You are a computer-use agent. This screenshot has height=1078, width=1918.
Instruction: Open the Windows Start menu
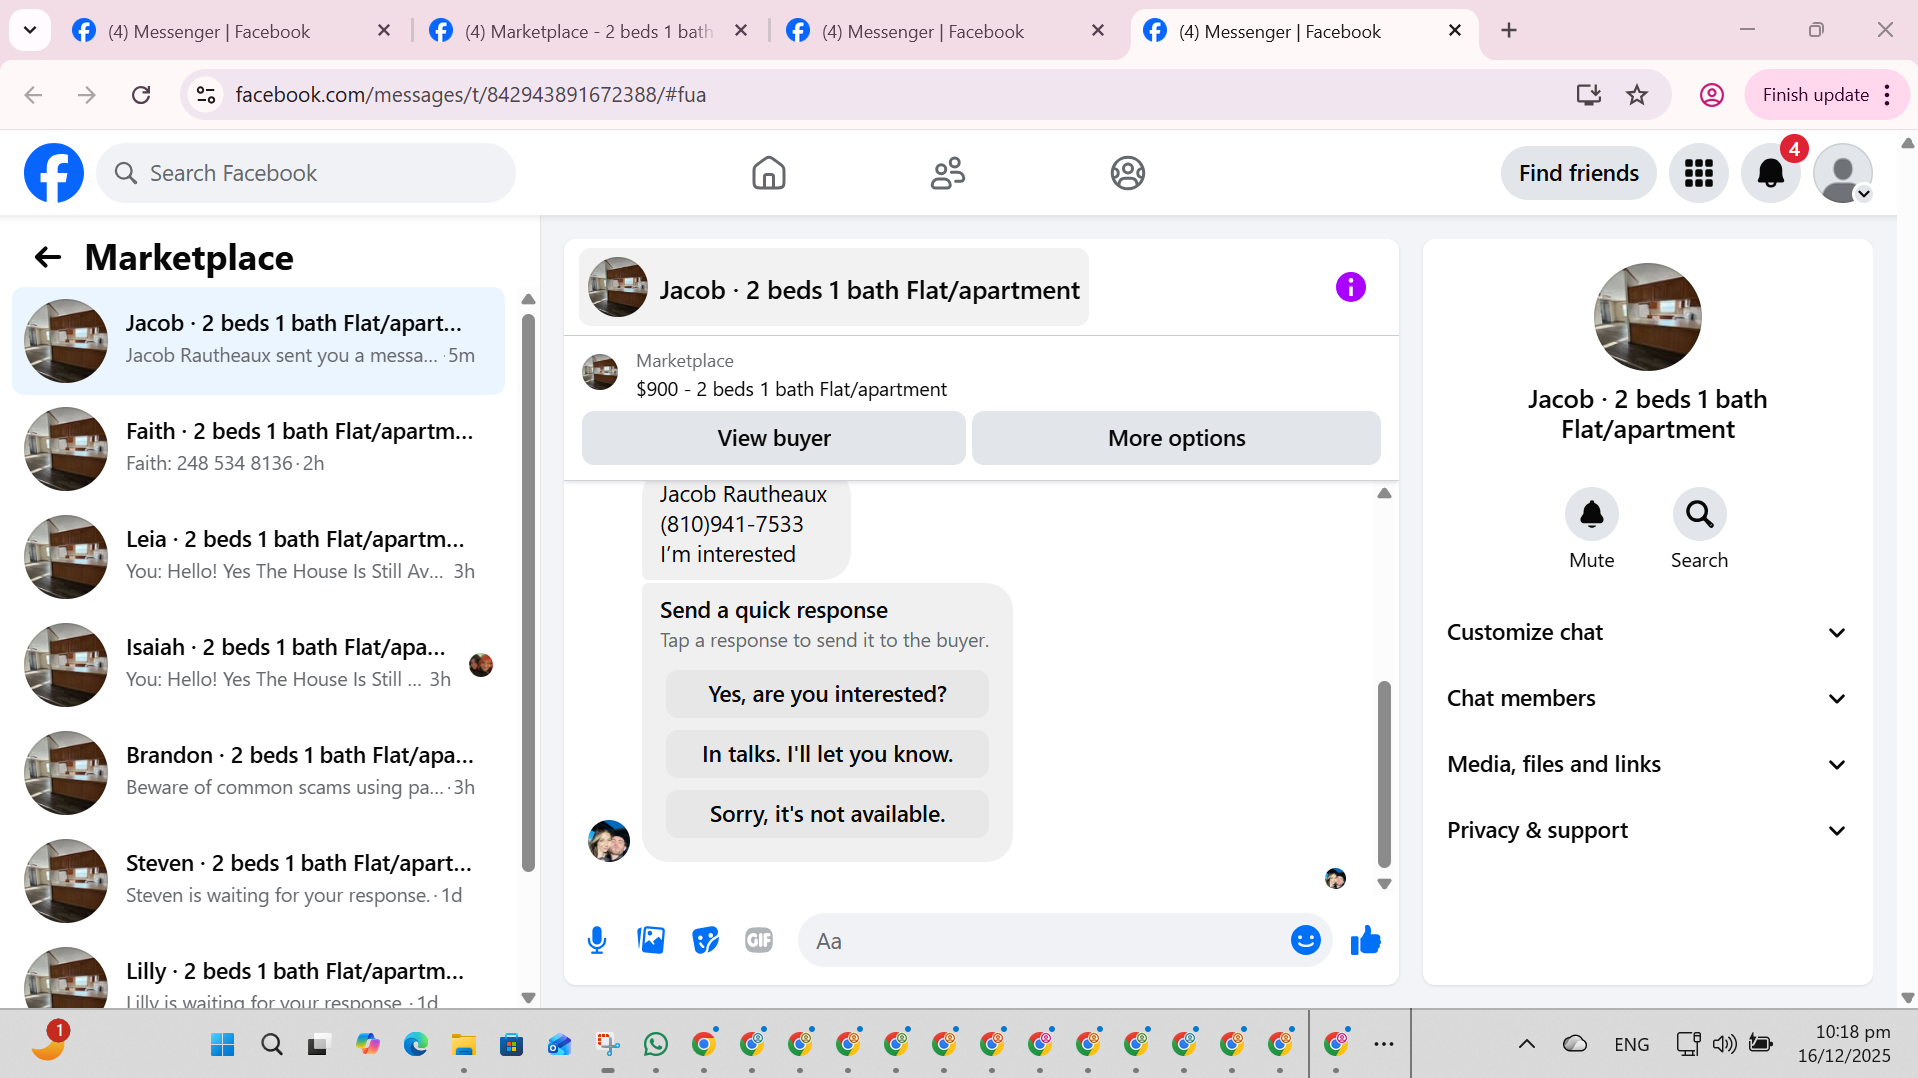pos(222,1045)
